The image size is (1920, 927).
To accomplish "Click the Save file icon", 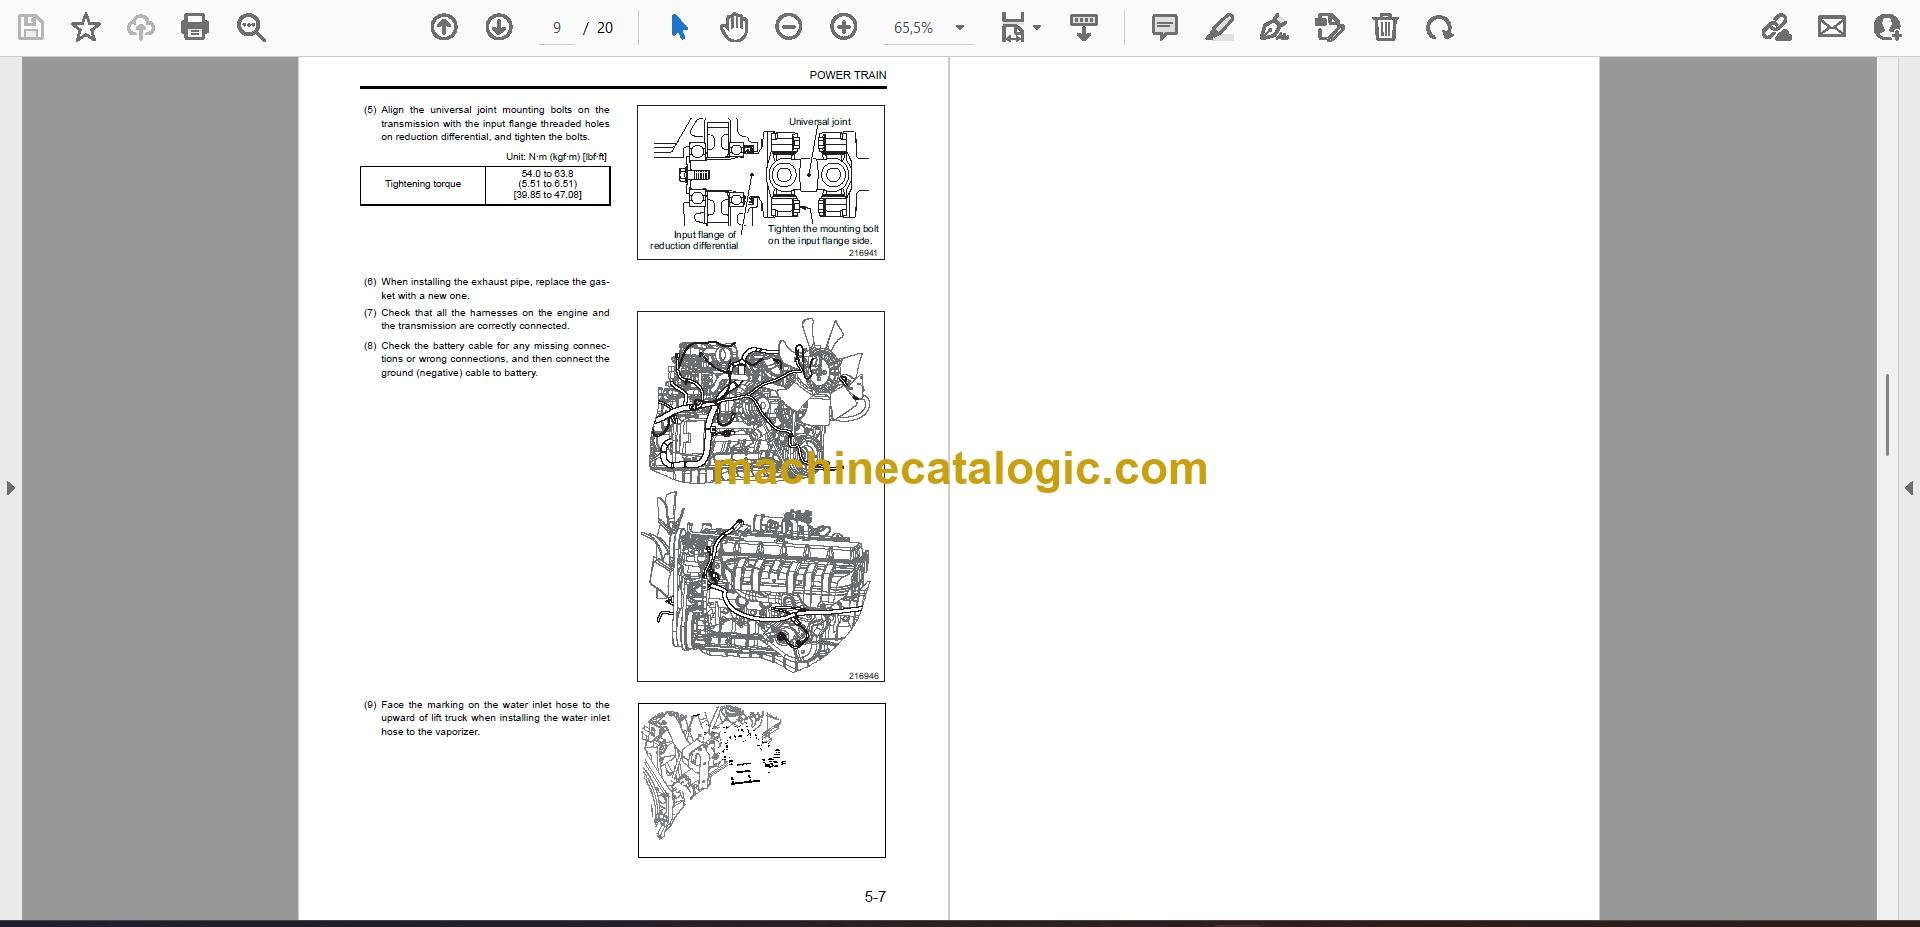I will pos(31,27).
